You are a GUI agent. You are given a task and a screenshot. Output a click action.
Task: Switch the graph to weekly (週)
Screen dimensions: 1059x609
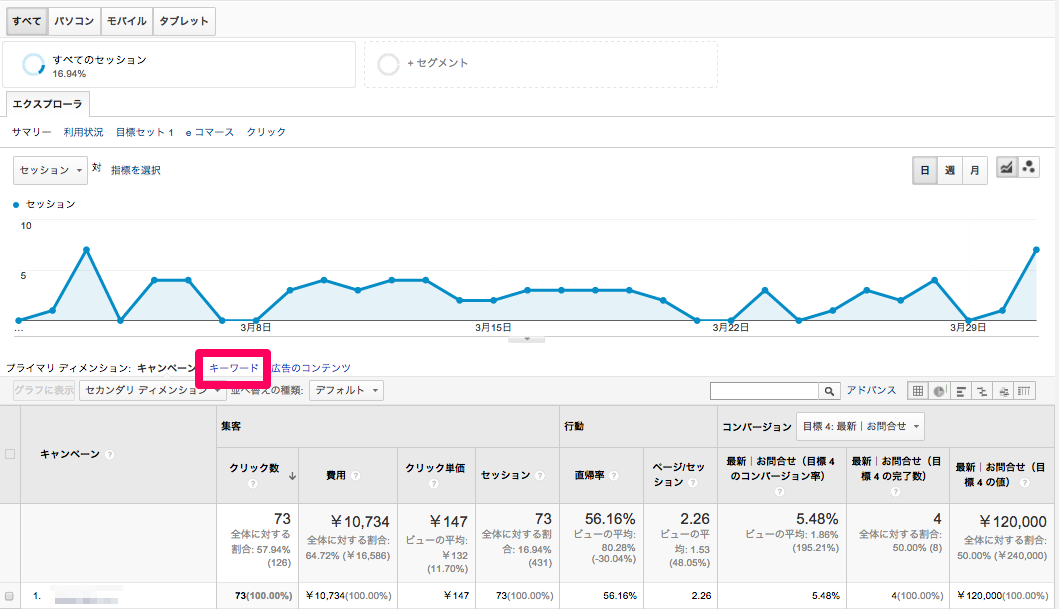pos(950,171)
